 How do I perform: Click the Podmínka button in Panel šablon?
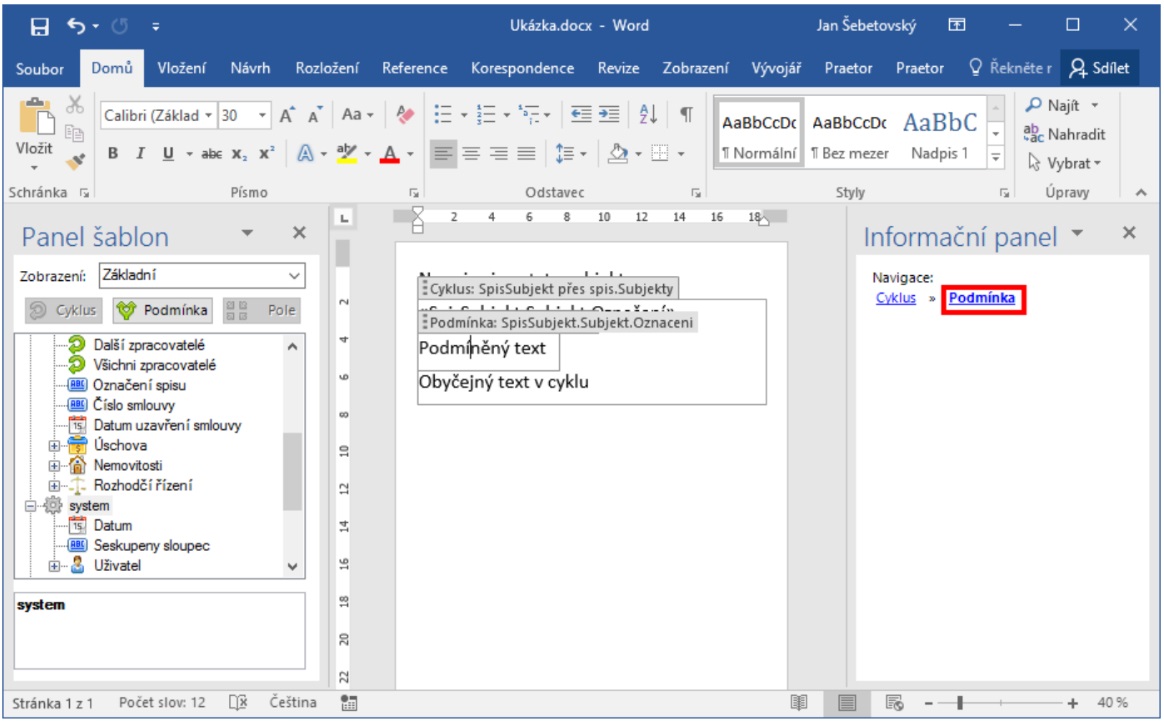point(163,310)
